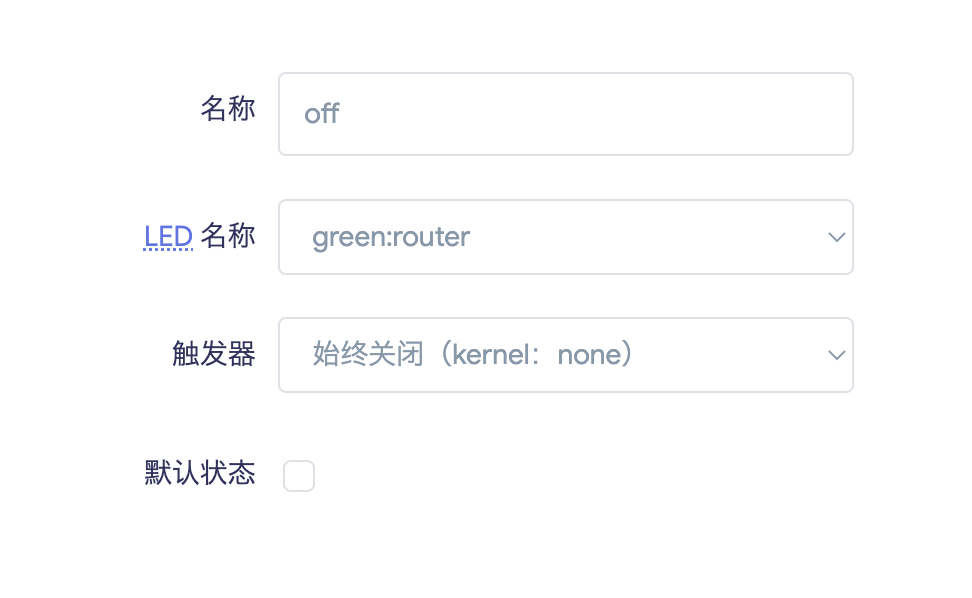Click the 默认状态 label text
Image resolution: width=972 pixels, height=598 pixels.
point(200,473)
